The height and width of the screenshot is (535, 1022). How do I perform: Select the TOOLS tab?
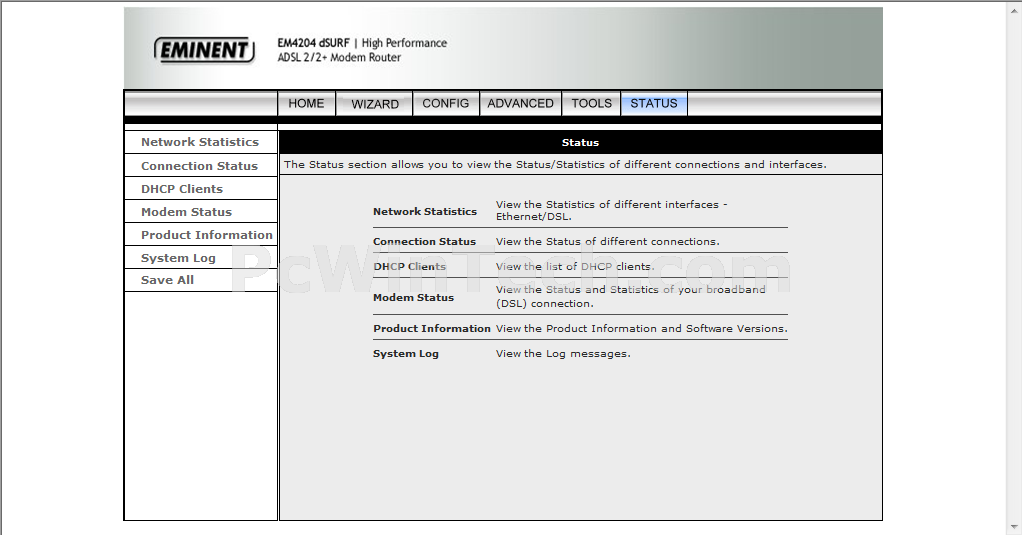click(x=591, y=104)
